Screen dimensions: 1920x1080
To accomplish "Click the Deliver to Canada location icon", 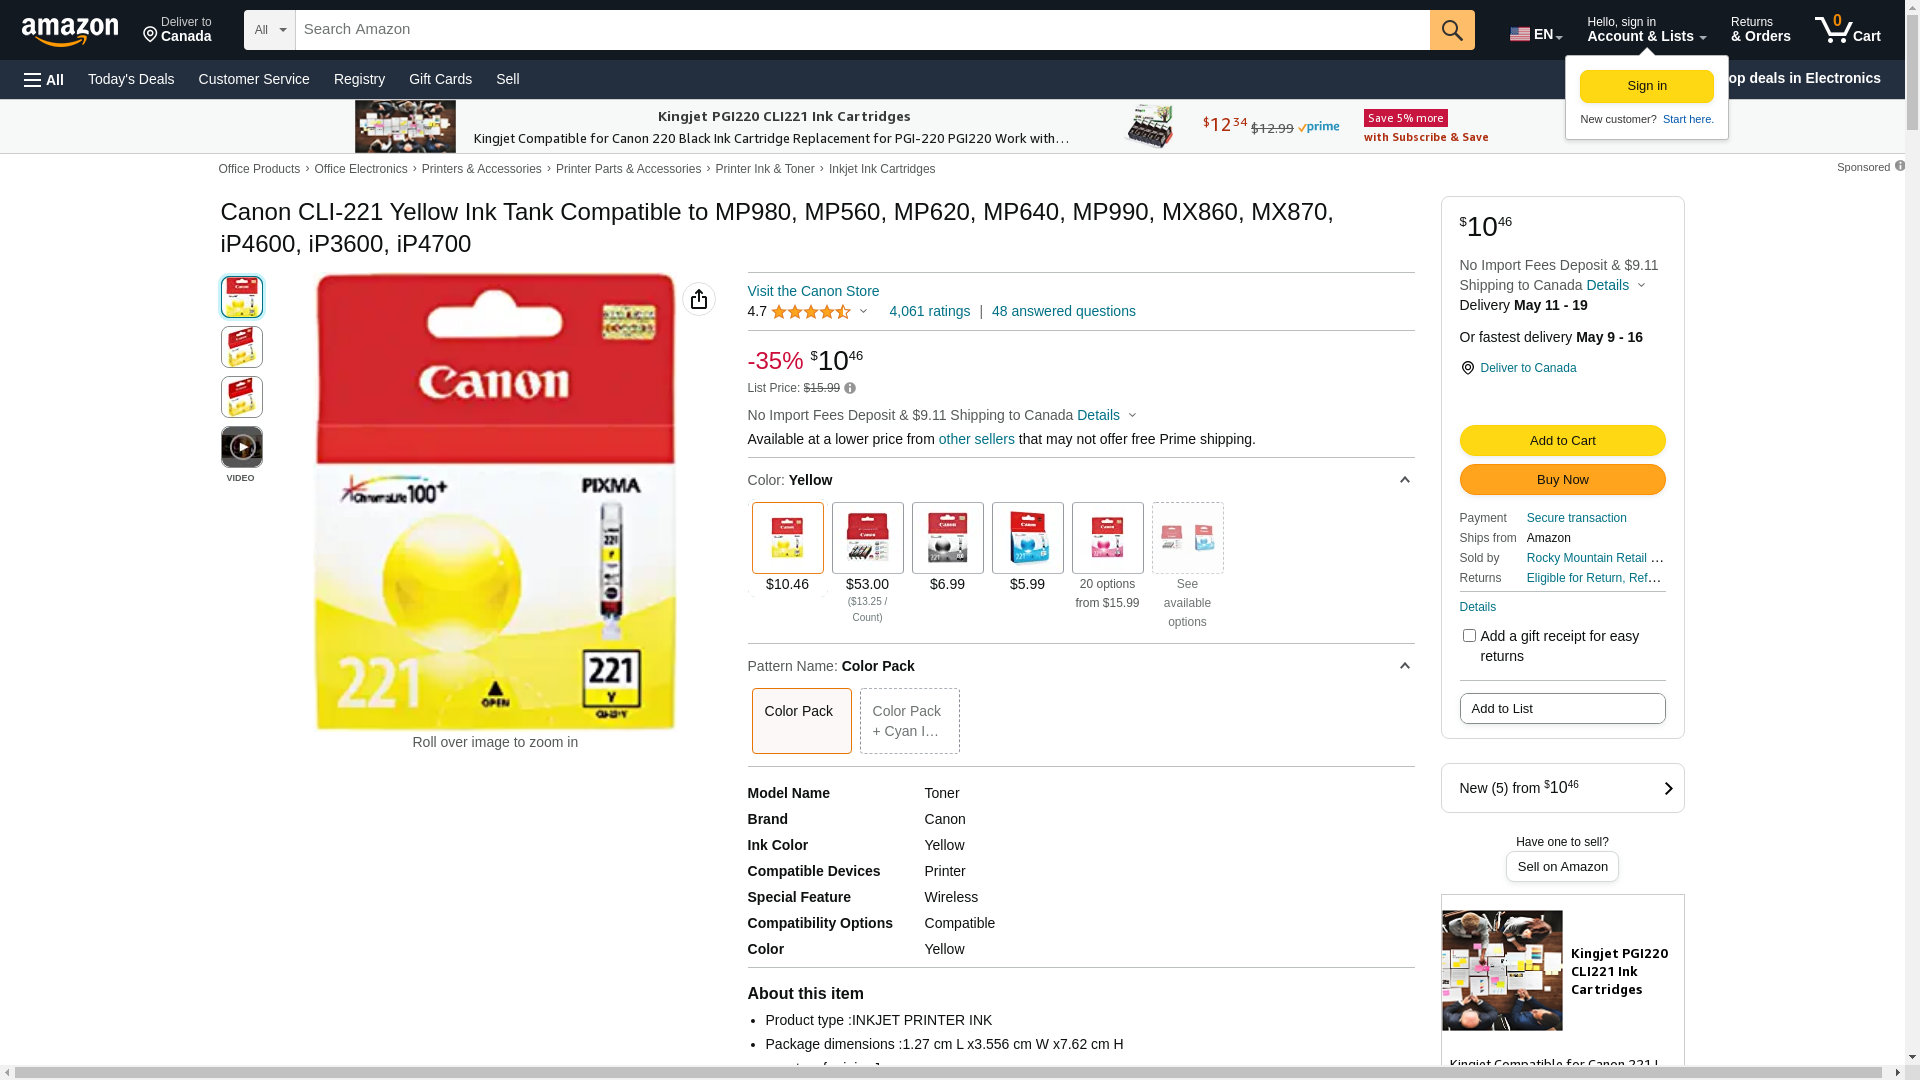I will 1467,368.
